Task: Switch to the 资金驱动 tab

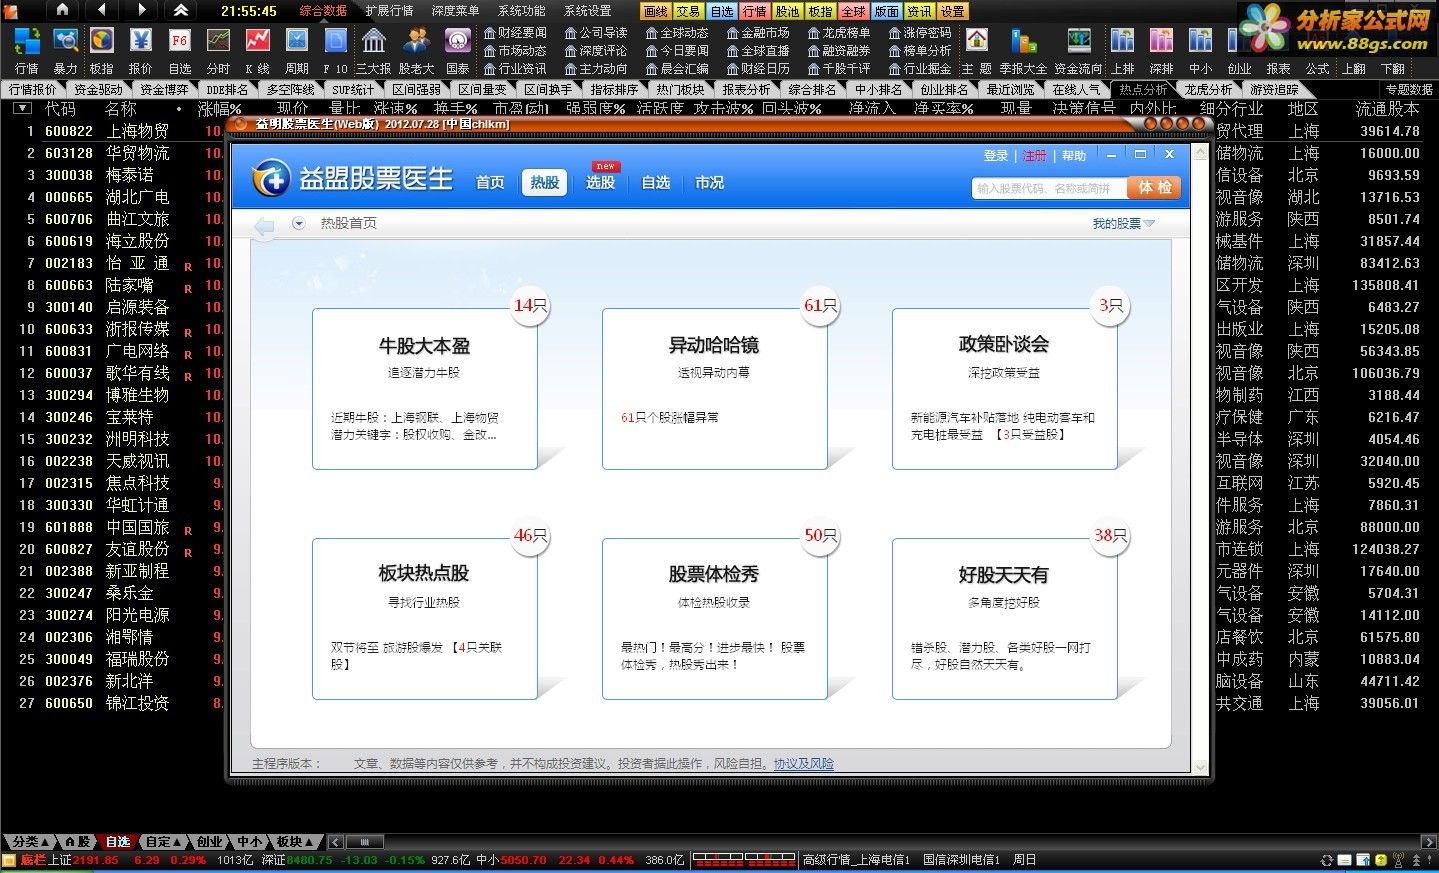Action: [97, 89]
